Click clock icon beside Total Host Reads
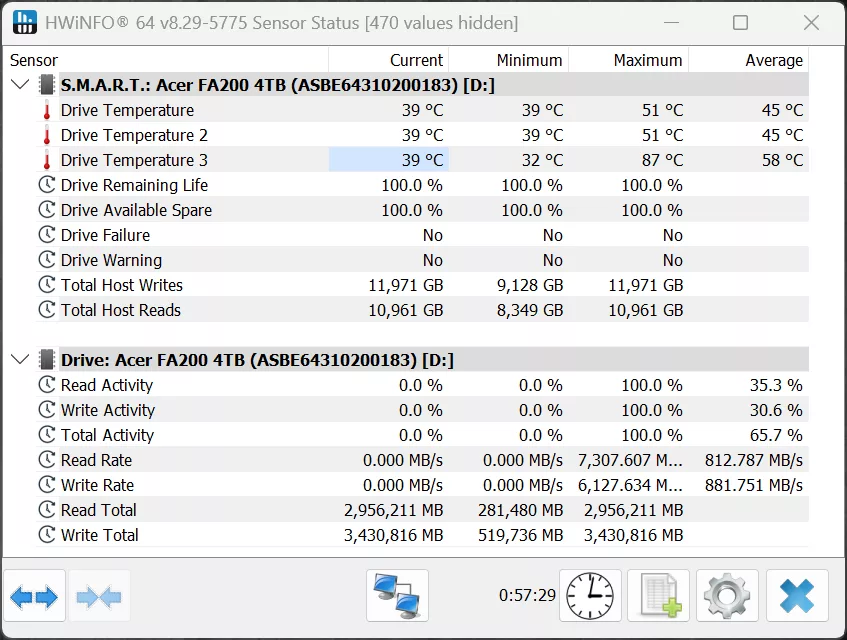This screenshot has width=847, height=640. pos(47,309)
